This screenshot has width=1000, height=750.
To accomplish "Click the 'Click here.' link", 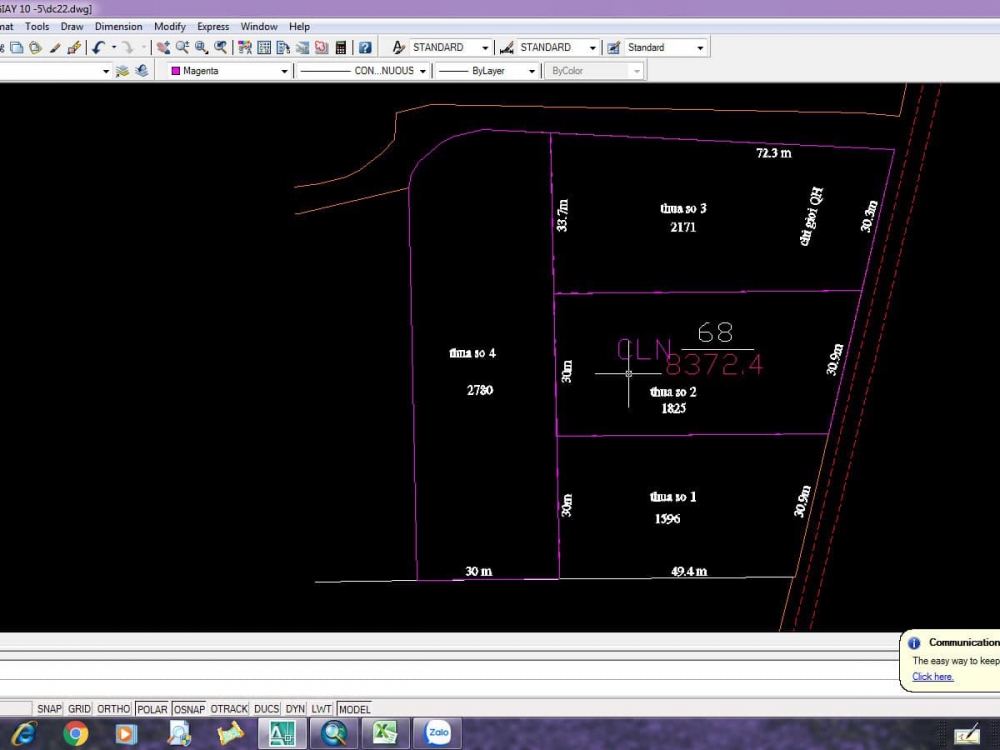I will 932,677.
